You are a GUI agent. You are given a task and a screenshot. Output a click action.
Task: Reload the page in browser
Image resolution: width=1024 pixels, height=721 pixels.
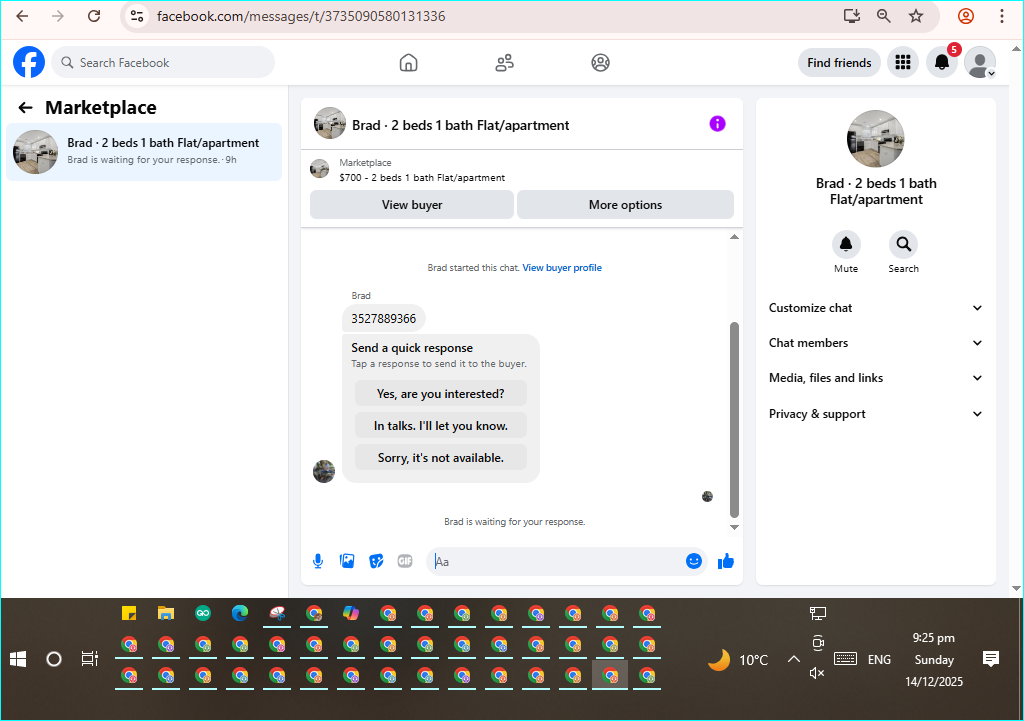coord(94,16)
